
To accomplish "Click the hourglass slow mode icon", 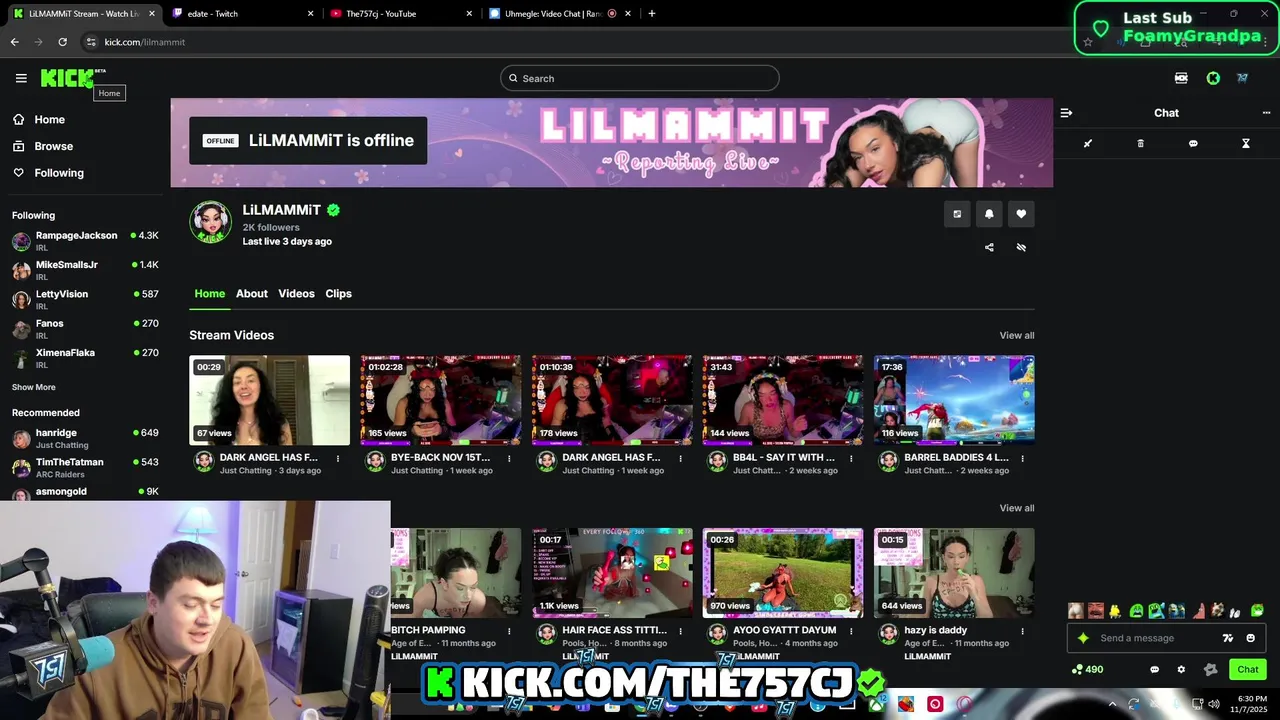I will tap(1246, 144).
